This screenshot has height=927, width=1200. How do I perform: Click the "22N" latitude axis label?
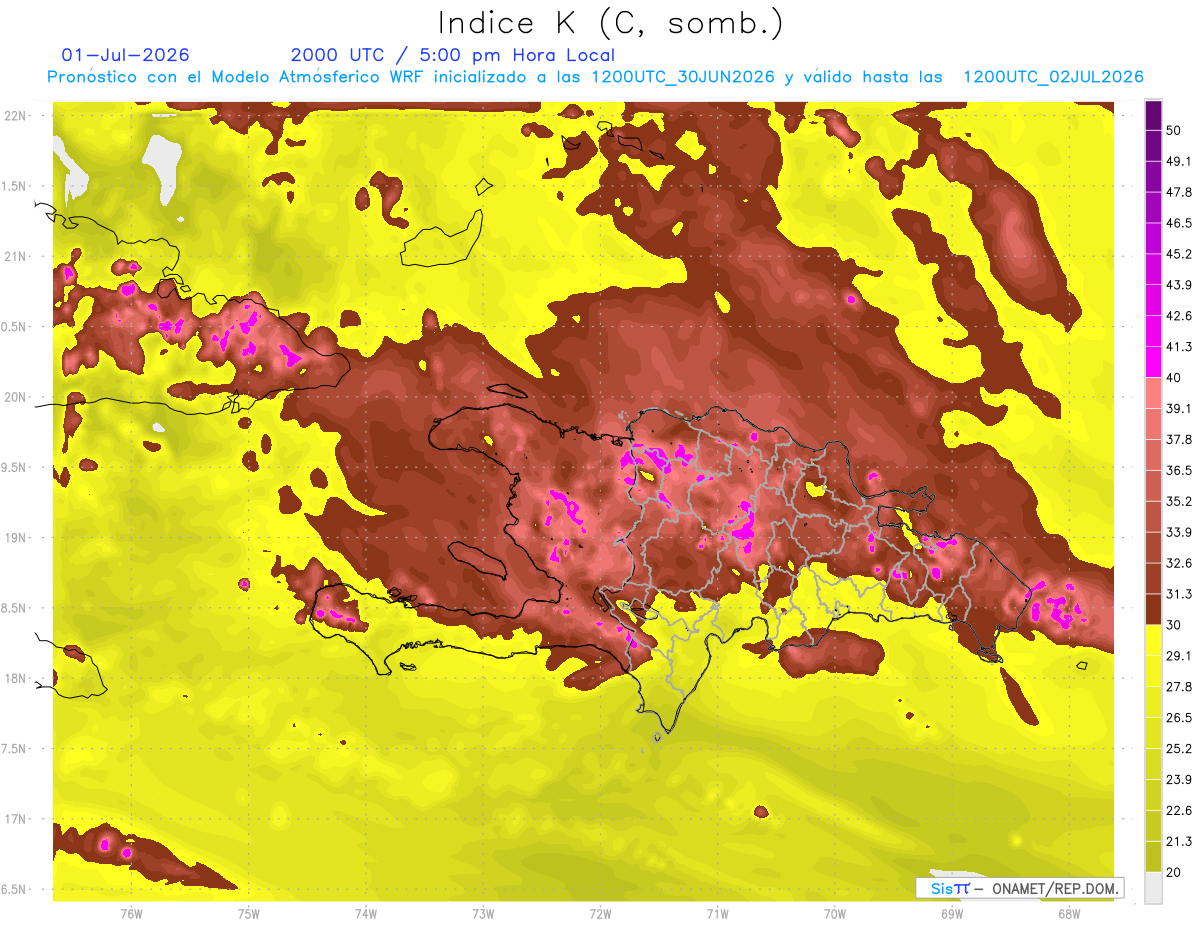(15, 116)
